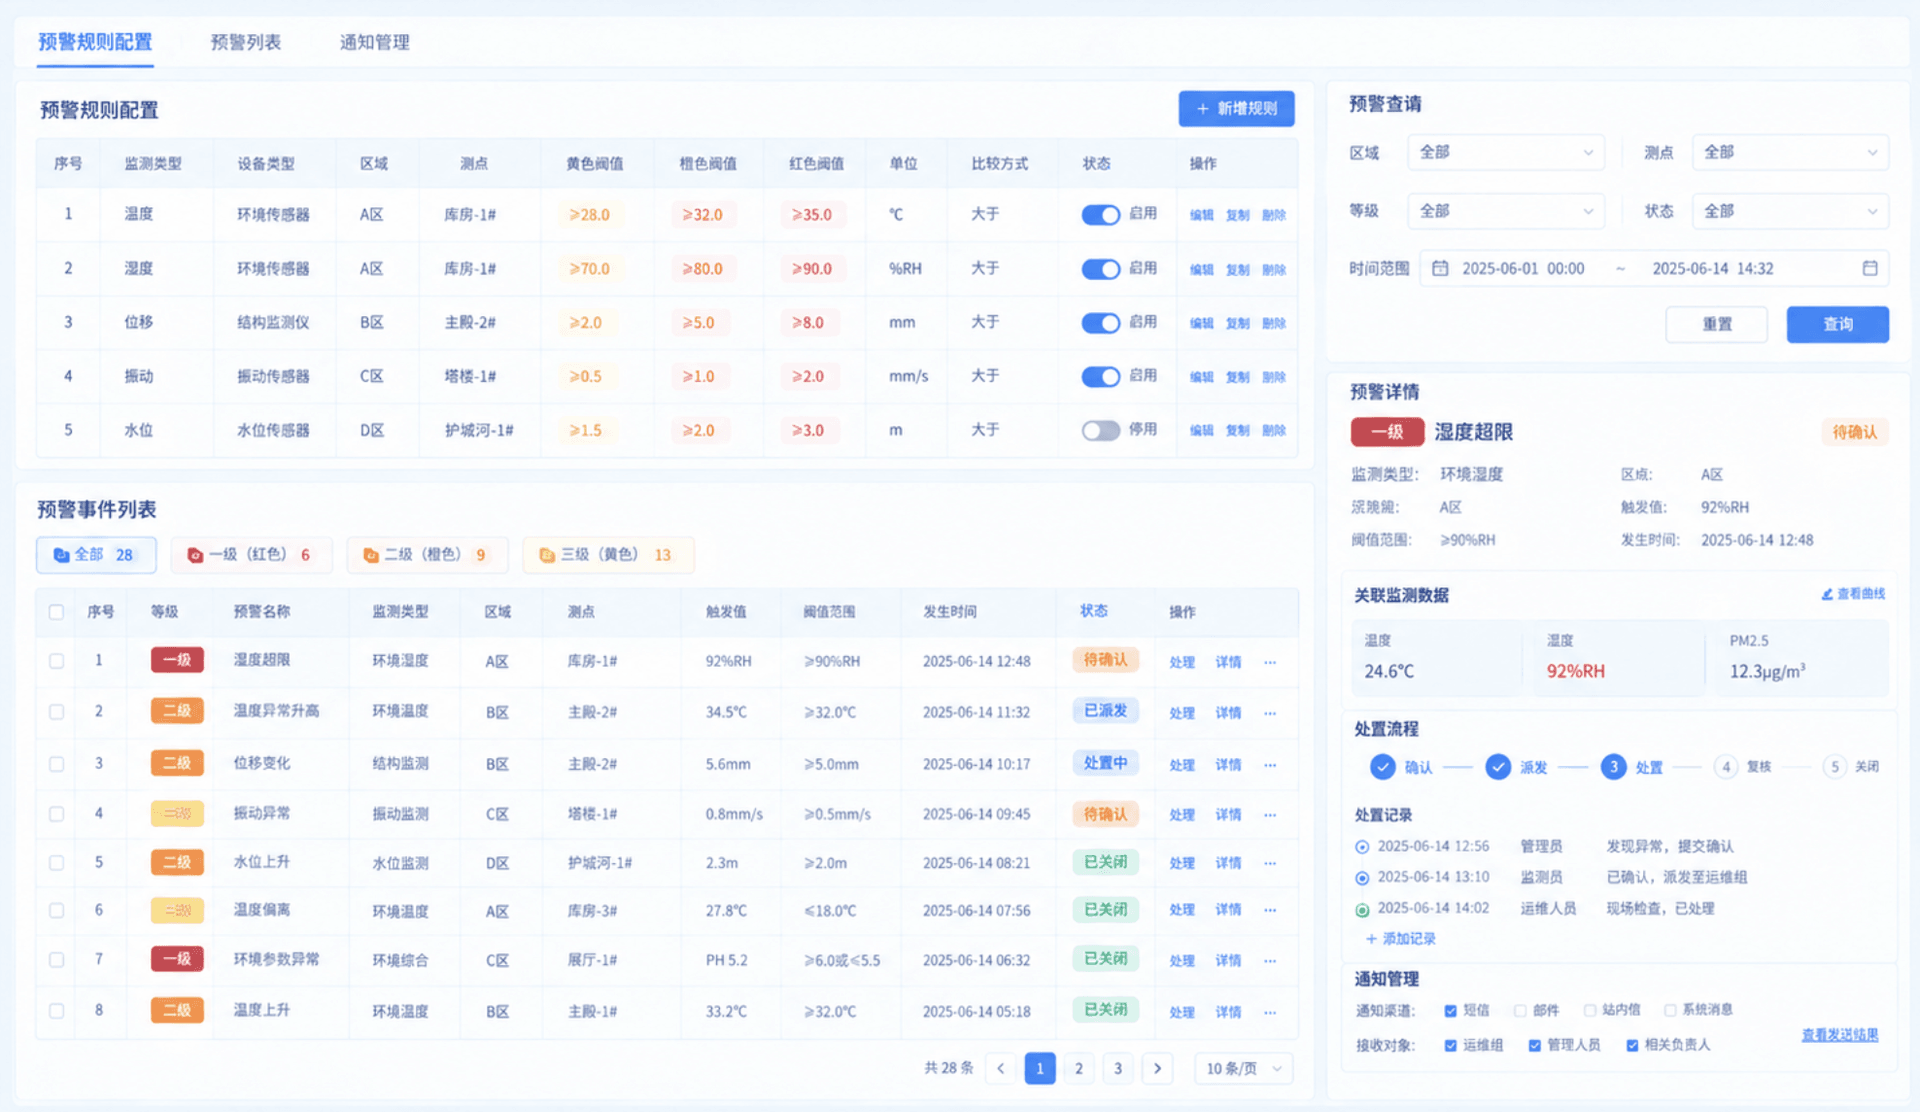This screenshot has height=1112, width=1920.
Task: Filter events by 一级（红色）tab
Action: coord(251,555)
